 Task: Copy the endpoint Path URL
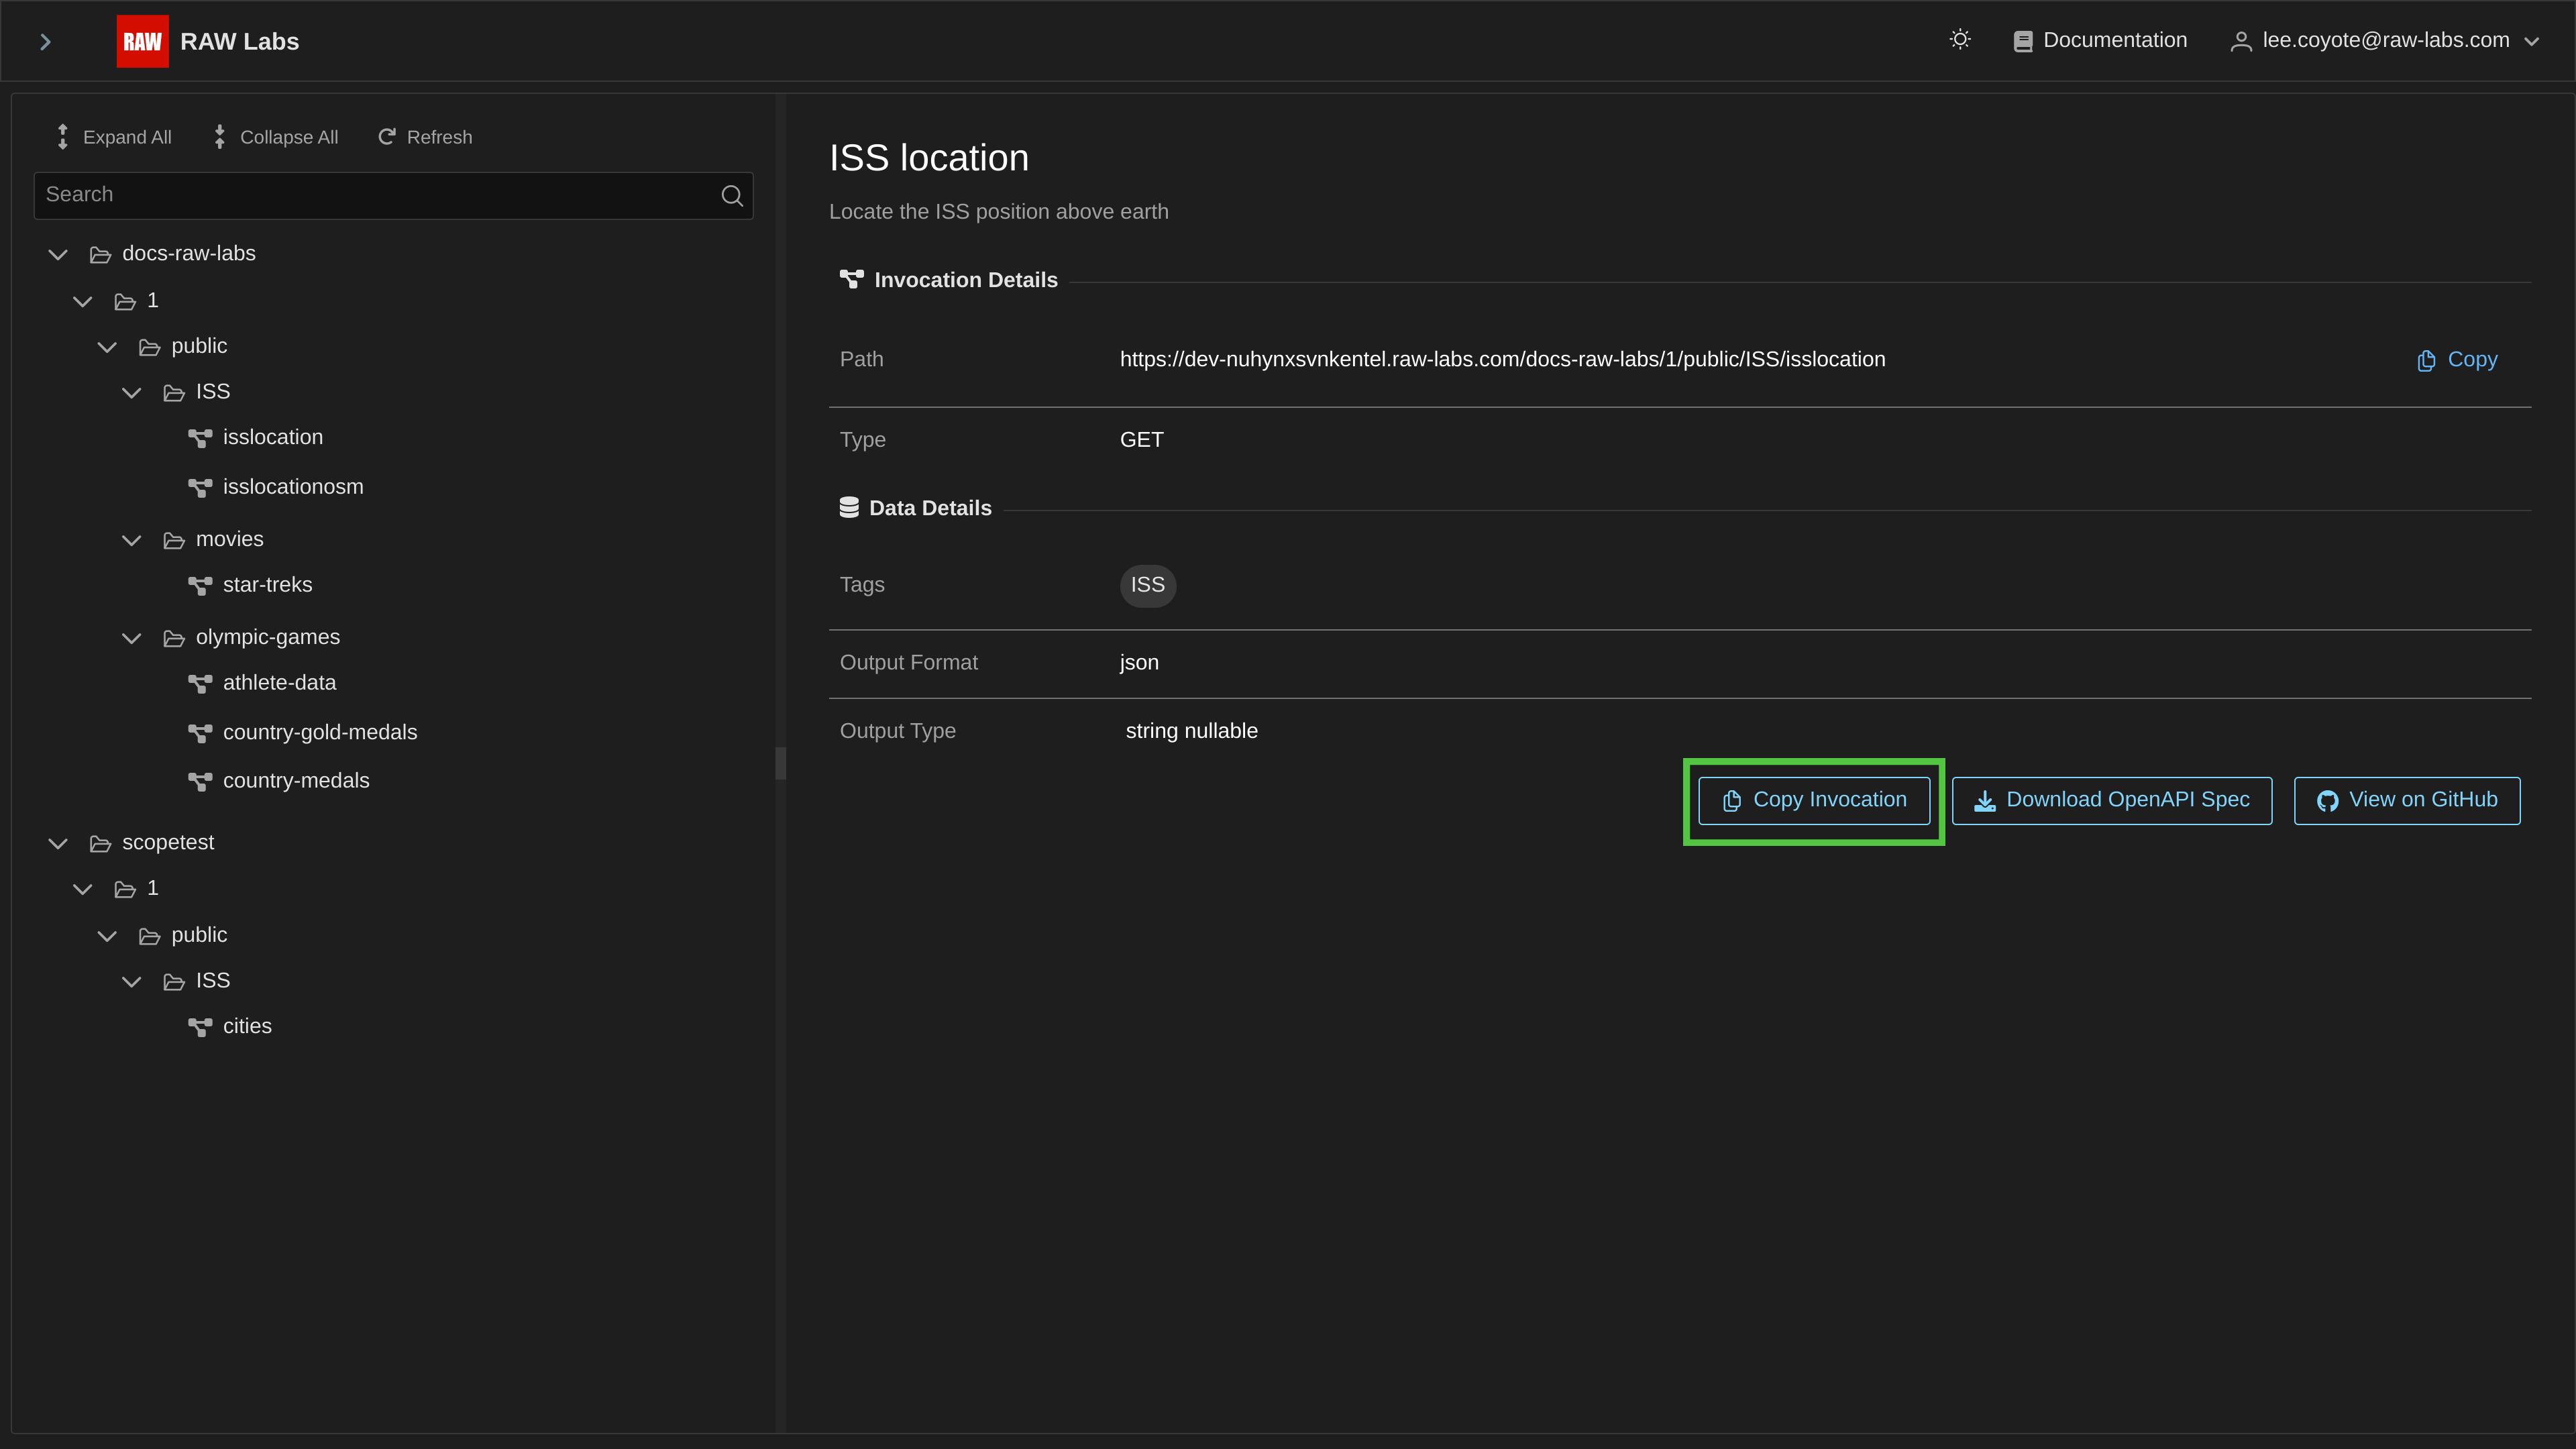pos(2457,360)
